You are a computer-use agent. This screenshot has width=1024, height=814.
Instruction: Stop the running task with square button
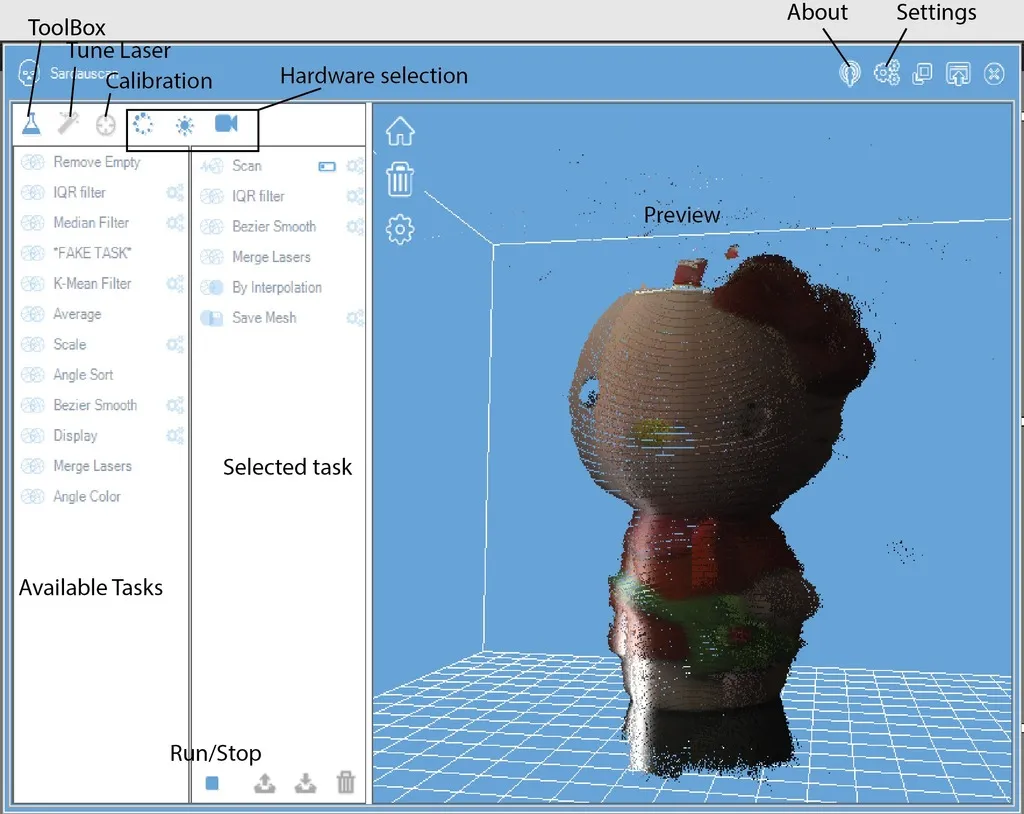(212, 783)
